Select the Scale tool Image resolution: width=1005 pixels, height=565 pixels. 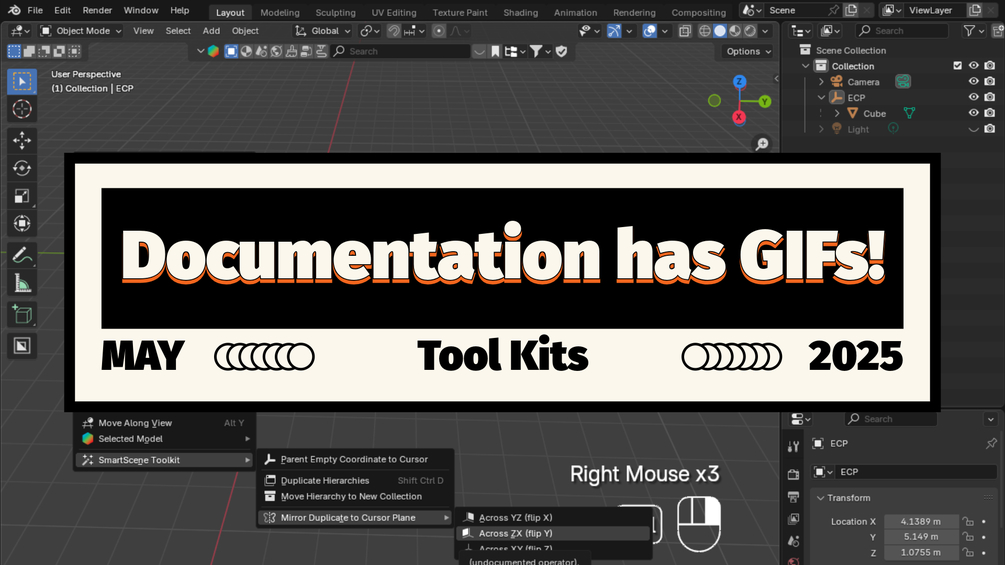pos(22,196)
